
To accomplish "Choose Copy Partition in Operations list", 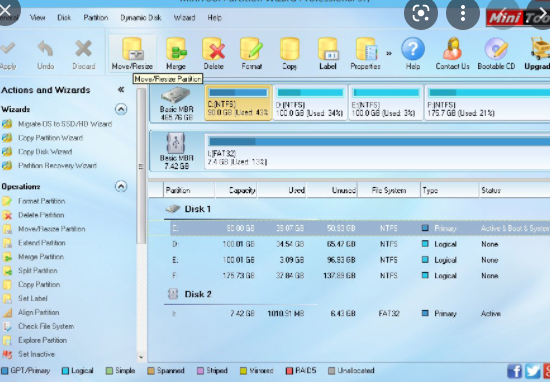I will pyautogui.click(x=31, y=284).
